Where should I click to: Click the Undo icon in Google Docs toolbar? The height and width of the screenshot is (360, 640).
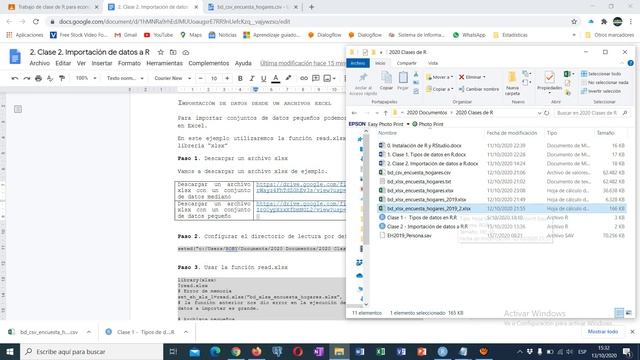pos(15,78)
